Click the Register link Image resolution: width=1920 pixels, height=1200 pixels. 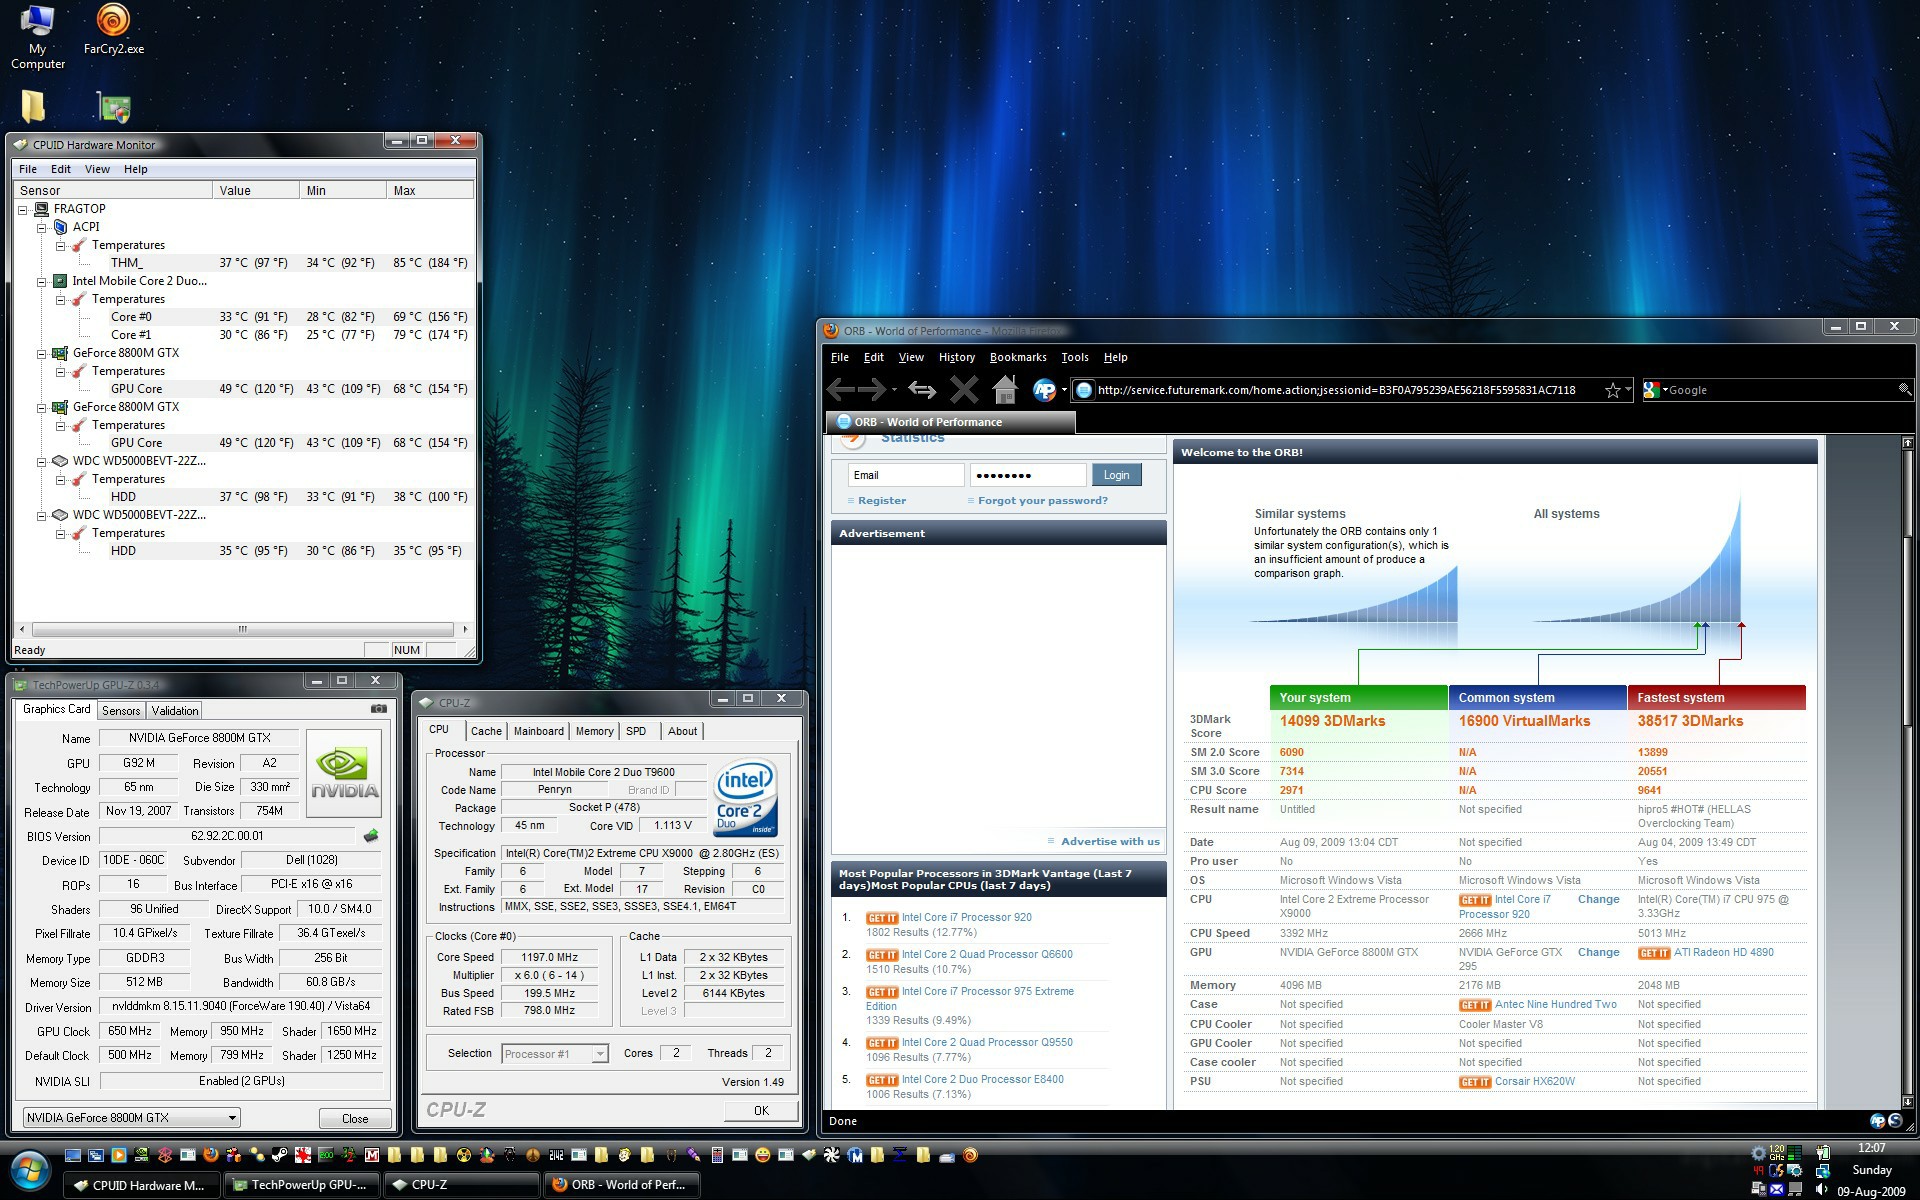coord(881,500)
